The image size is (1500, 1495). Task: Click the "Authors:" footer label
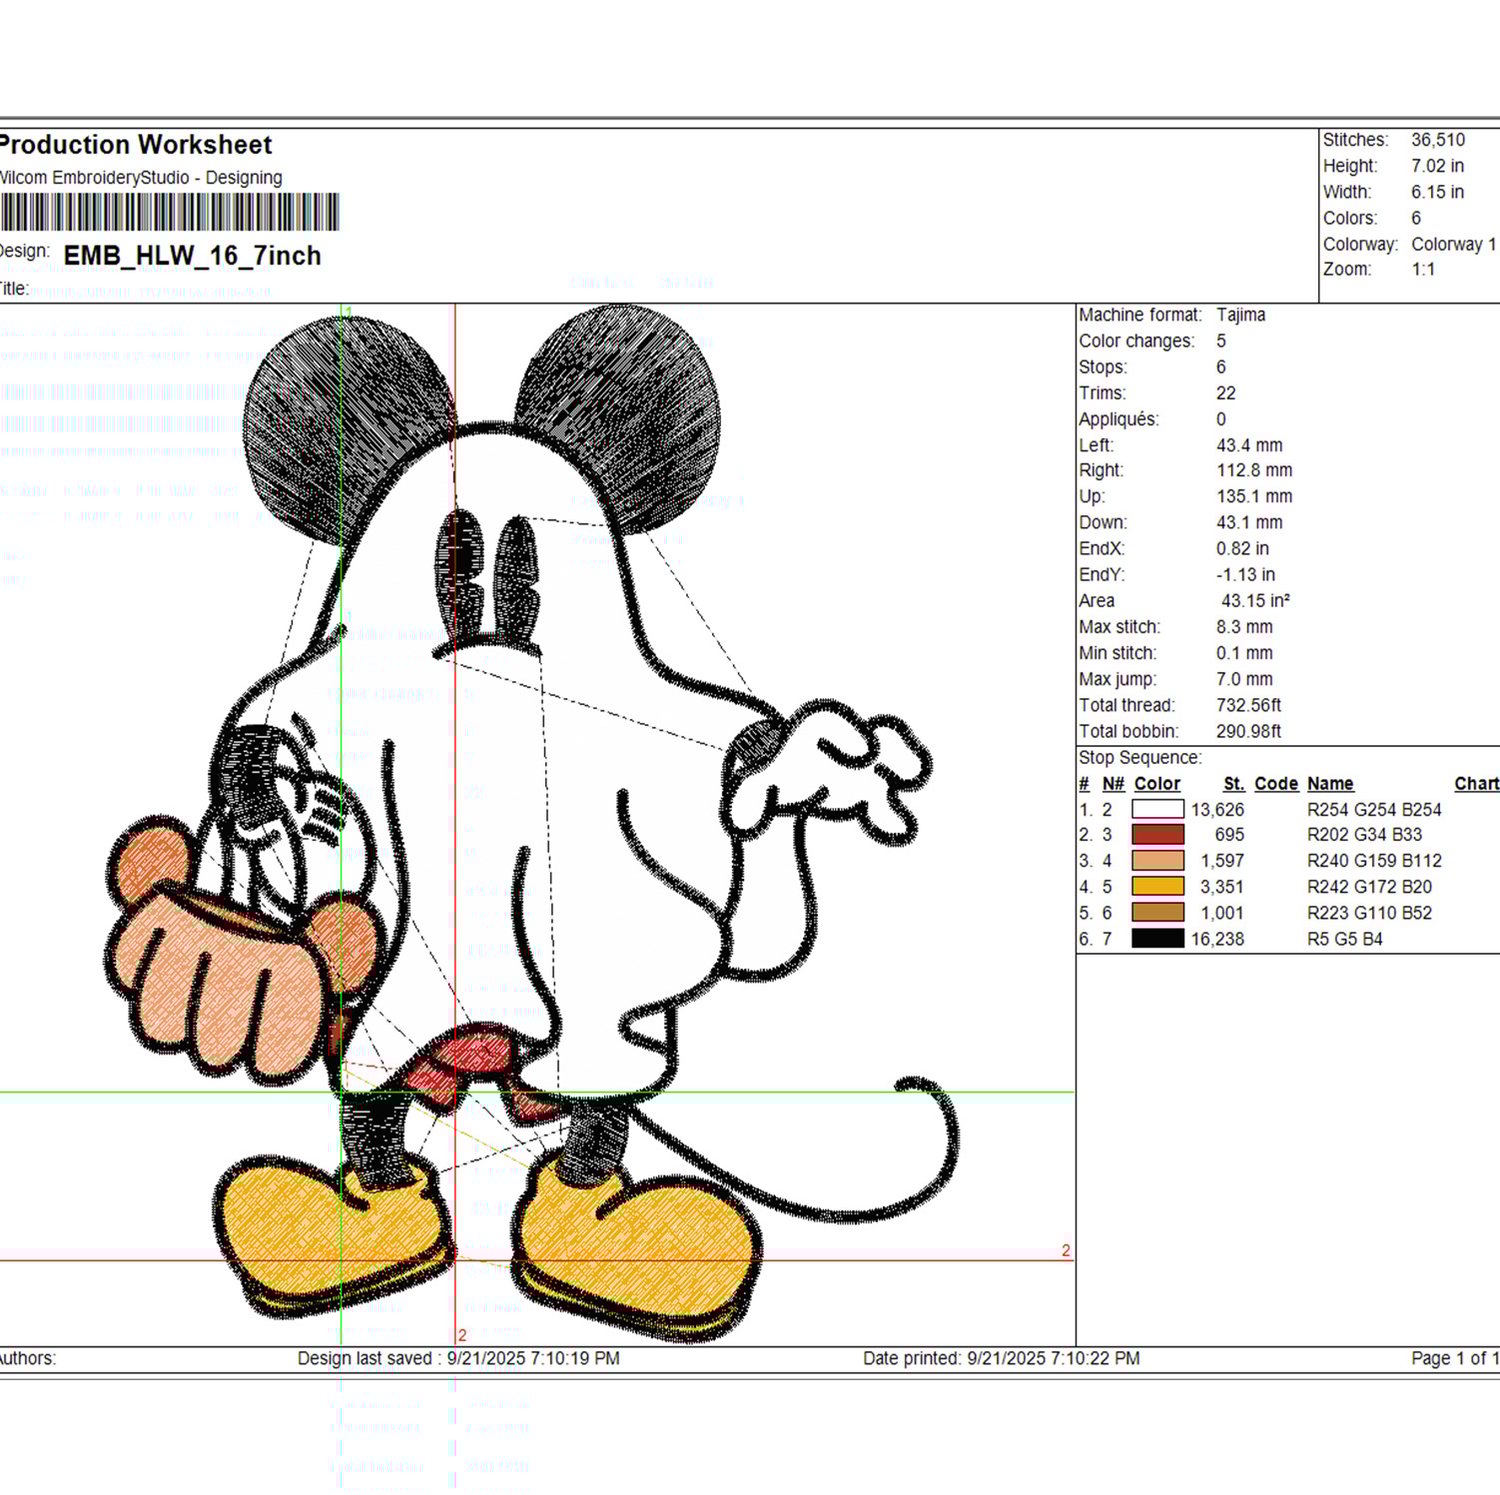point(28,1359)
